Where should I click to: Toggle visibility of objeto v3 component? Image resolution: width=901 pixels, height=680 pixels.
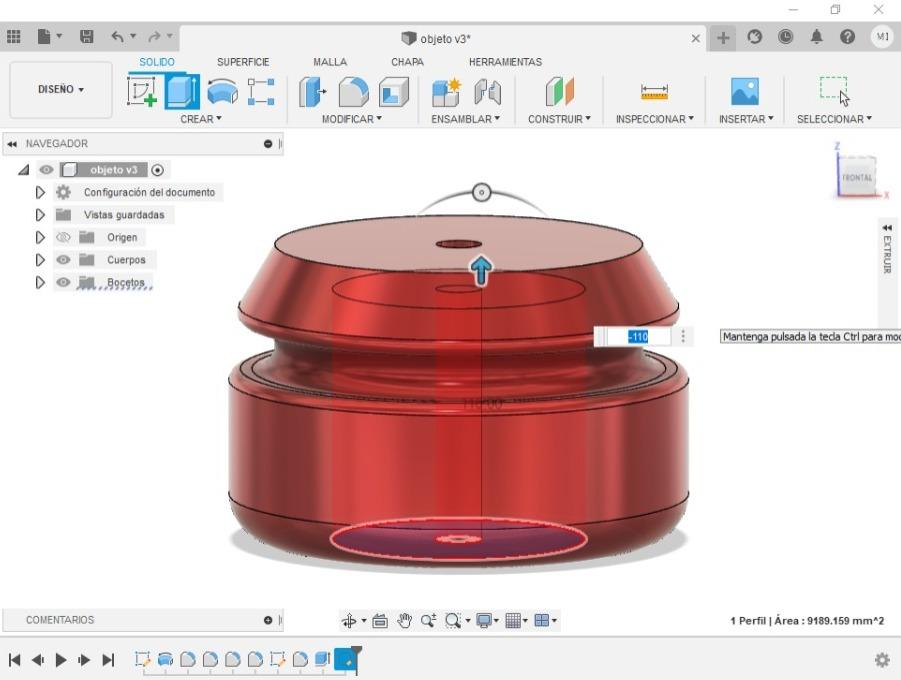pos(47,170)
